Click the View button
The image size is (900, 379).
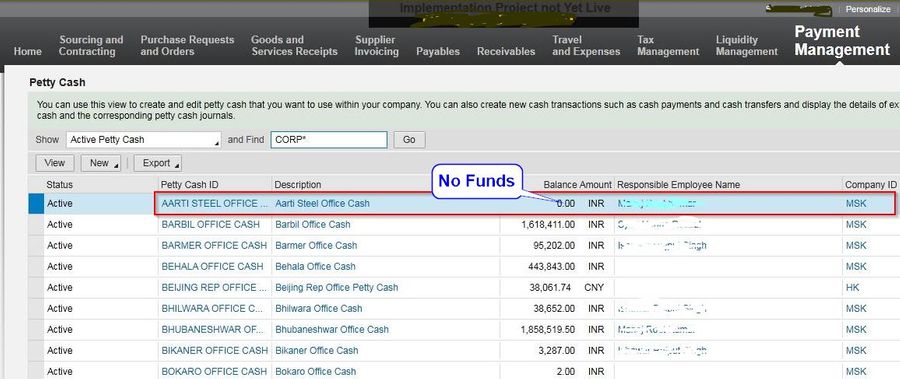click(55, 163)
